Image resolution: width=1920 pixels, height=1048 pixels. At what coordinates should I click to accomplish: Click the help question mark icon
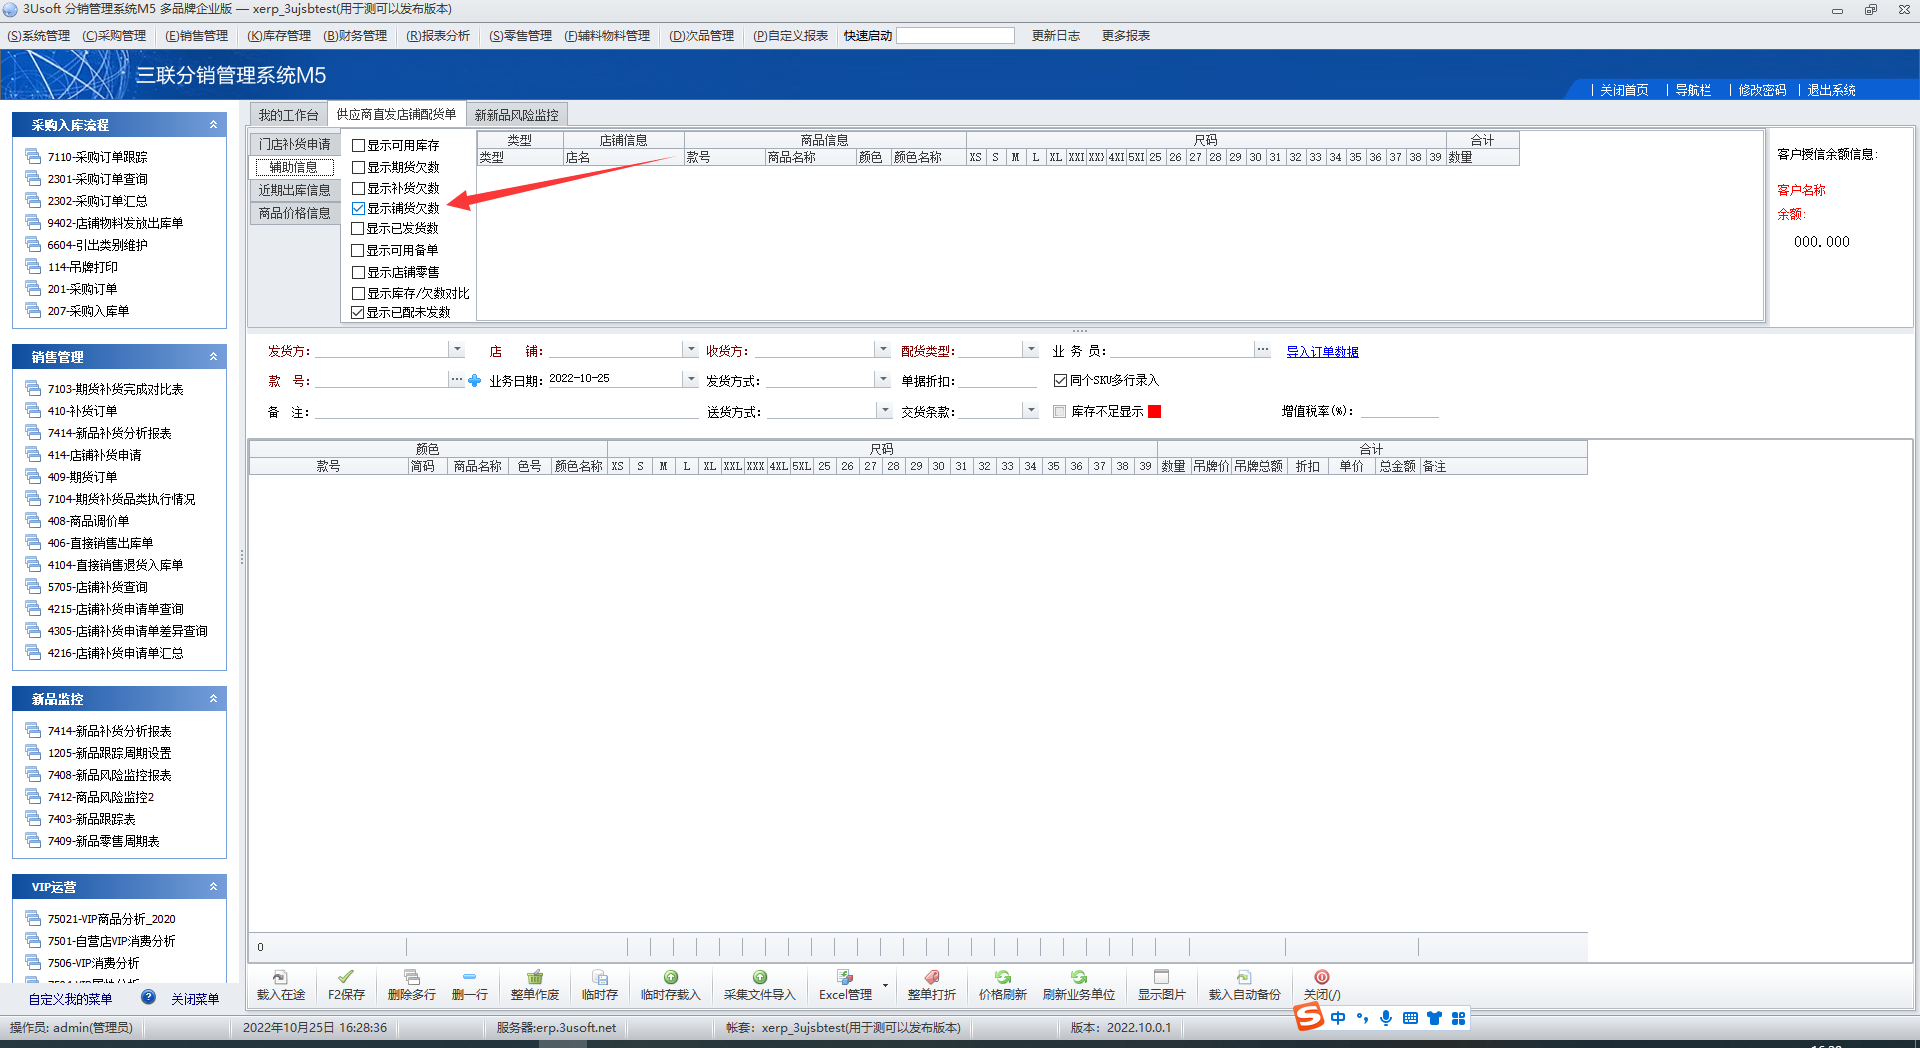[148, 997]
